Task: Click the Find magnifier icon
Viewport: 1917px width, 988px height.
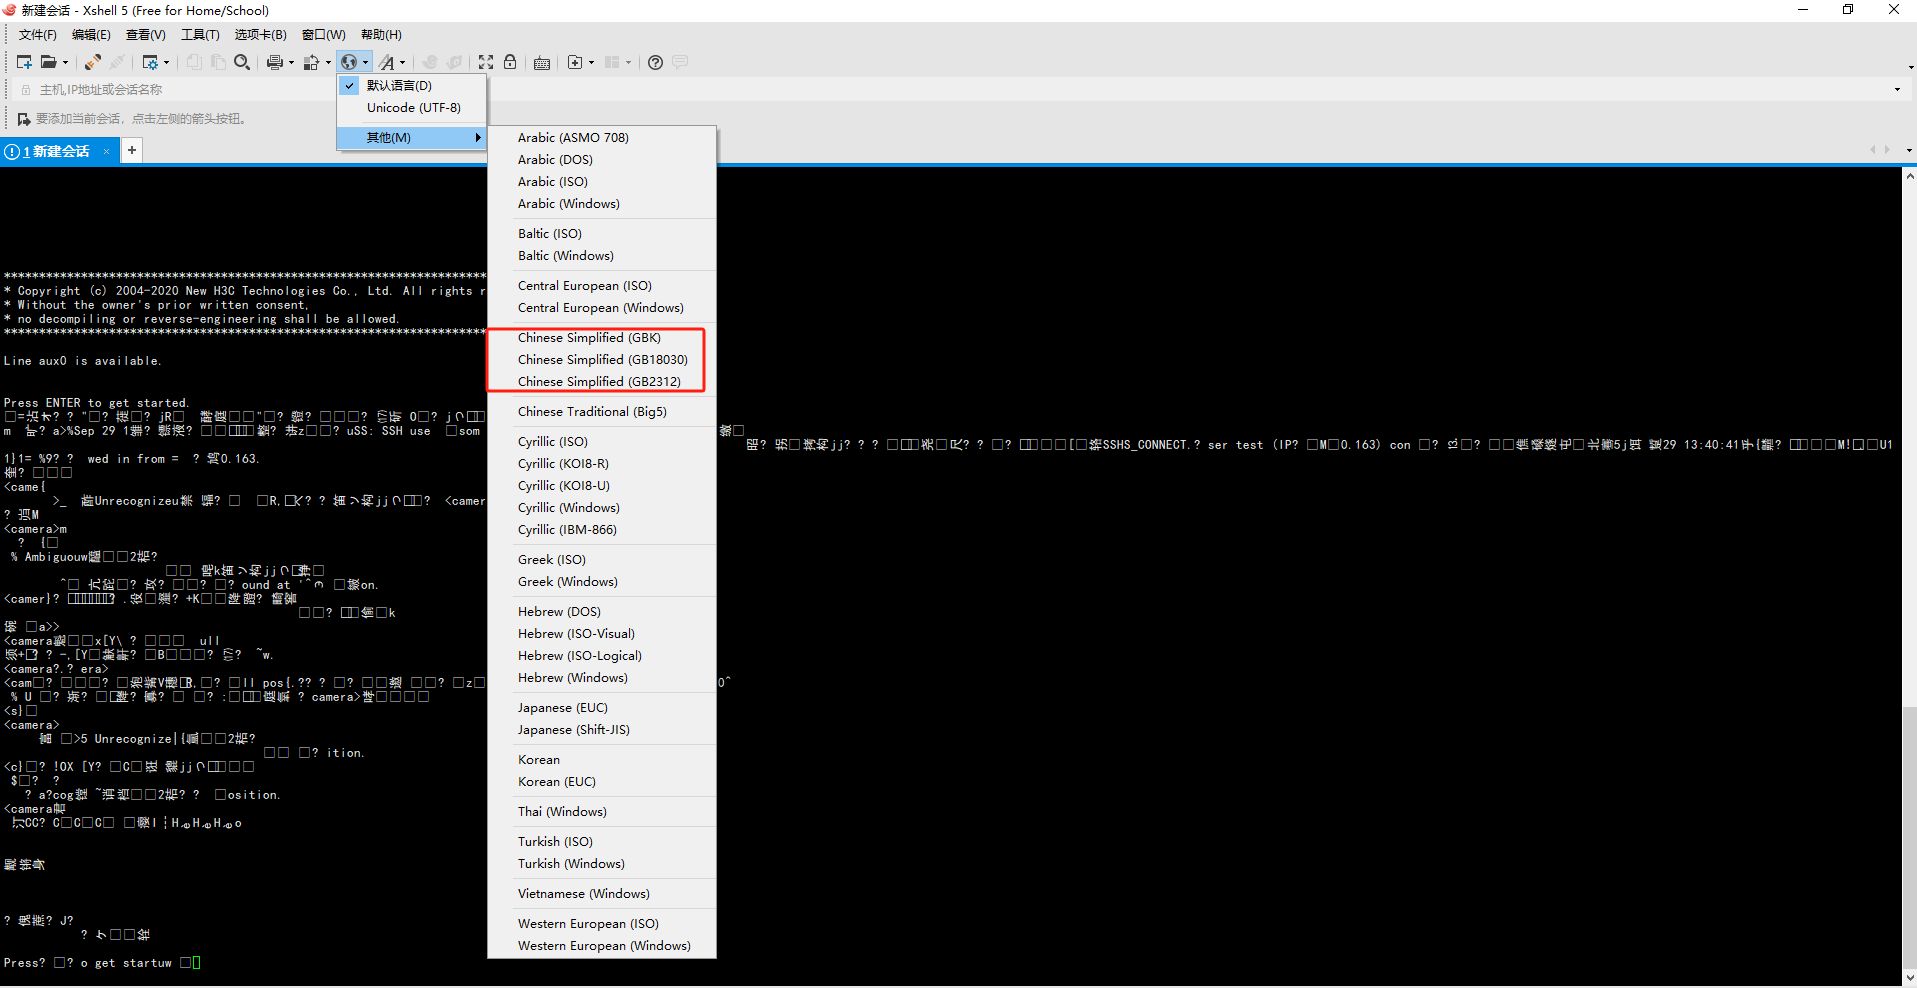Action: point(242,62)
